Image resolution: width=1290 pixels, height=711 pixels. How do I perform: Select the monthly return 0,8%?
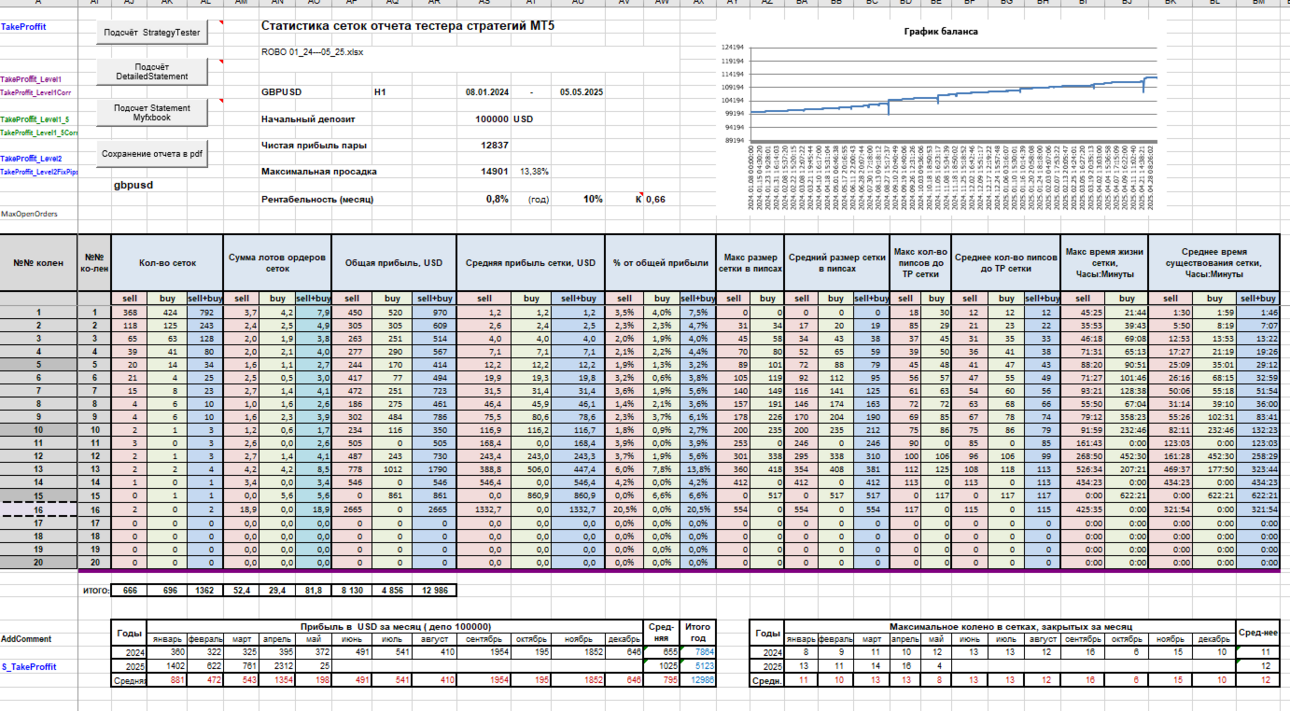pyautogui.click(x=497, y=199)
